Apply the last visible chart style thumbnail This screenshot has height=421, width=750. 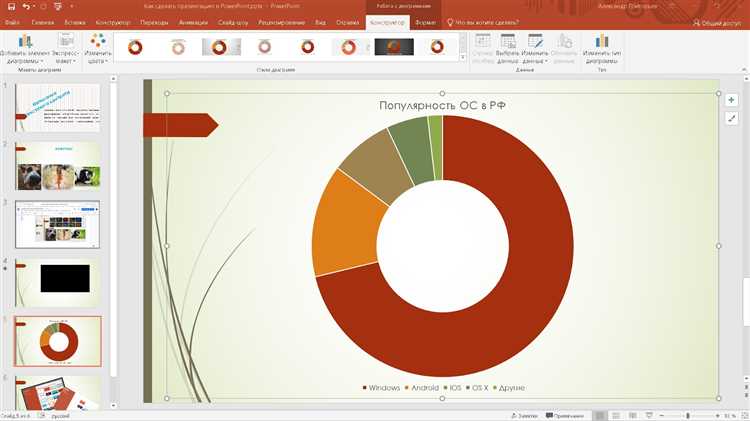pos(437,47)
